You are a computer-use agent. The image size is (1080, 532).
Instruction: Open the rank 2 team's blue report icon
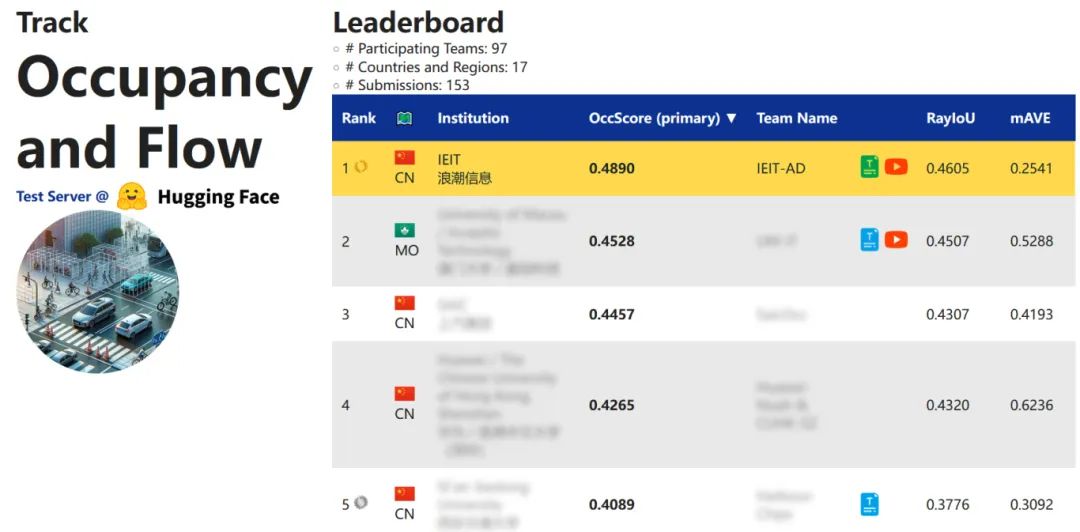(x=870, y=240)
